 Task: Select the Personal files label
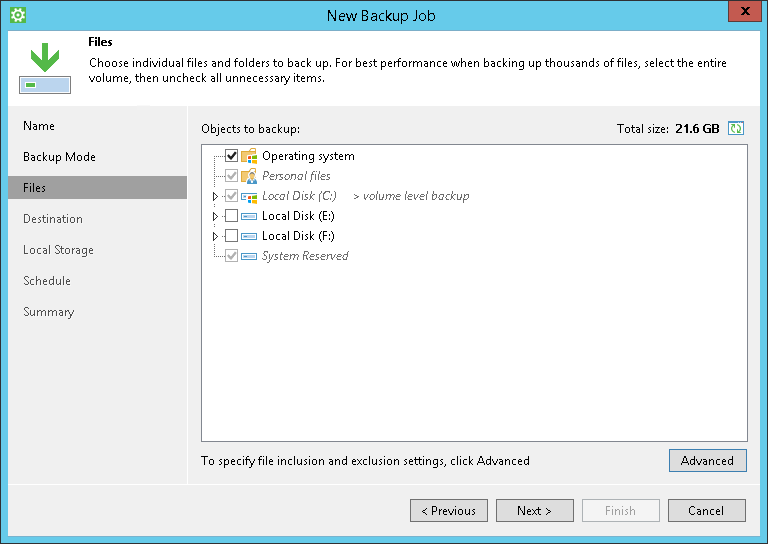(x=296, y=176)
